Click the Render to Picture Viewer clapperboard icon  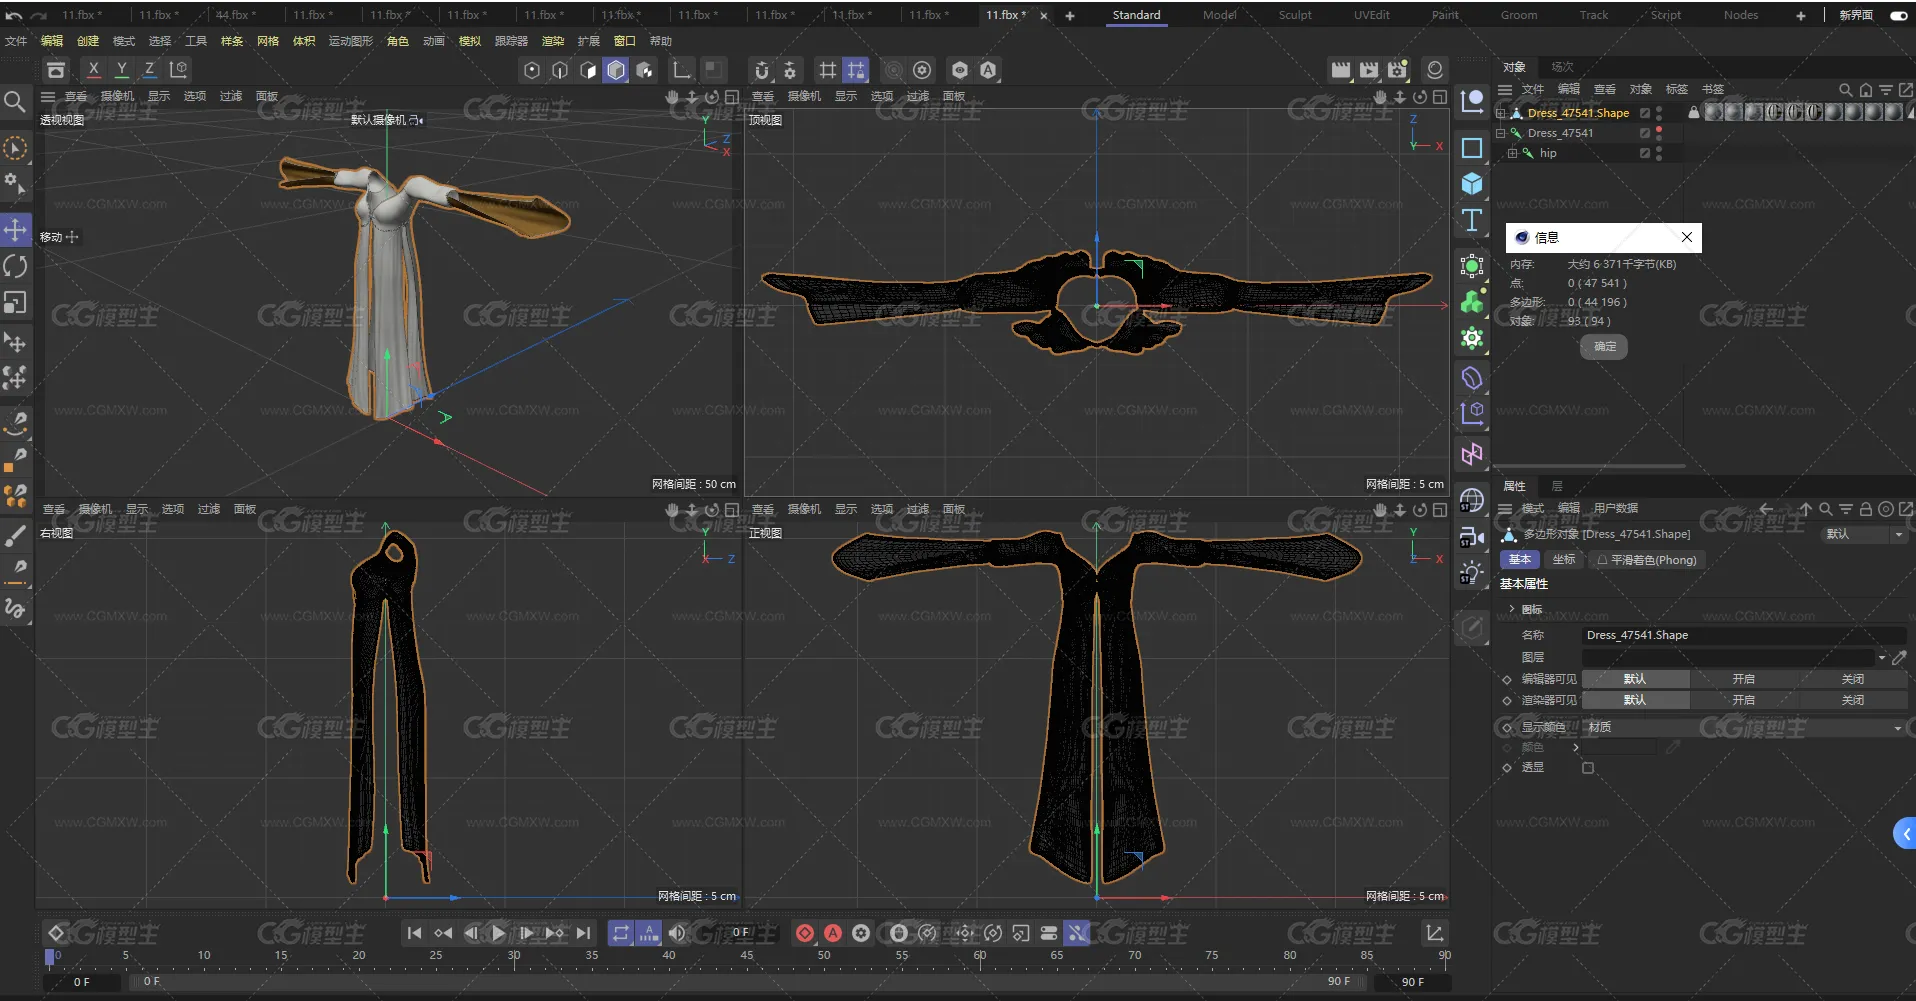pyautogui.click(x=1369, y=70)
